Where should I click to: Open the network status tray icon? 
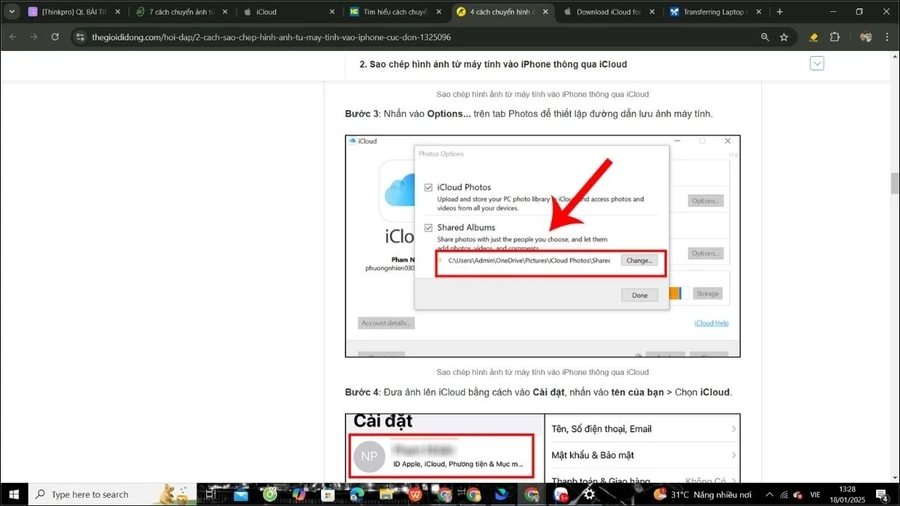pyautogui.click(x=783, y=495)
